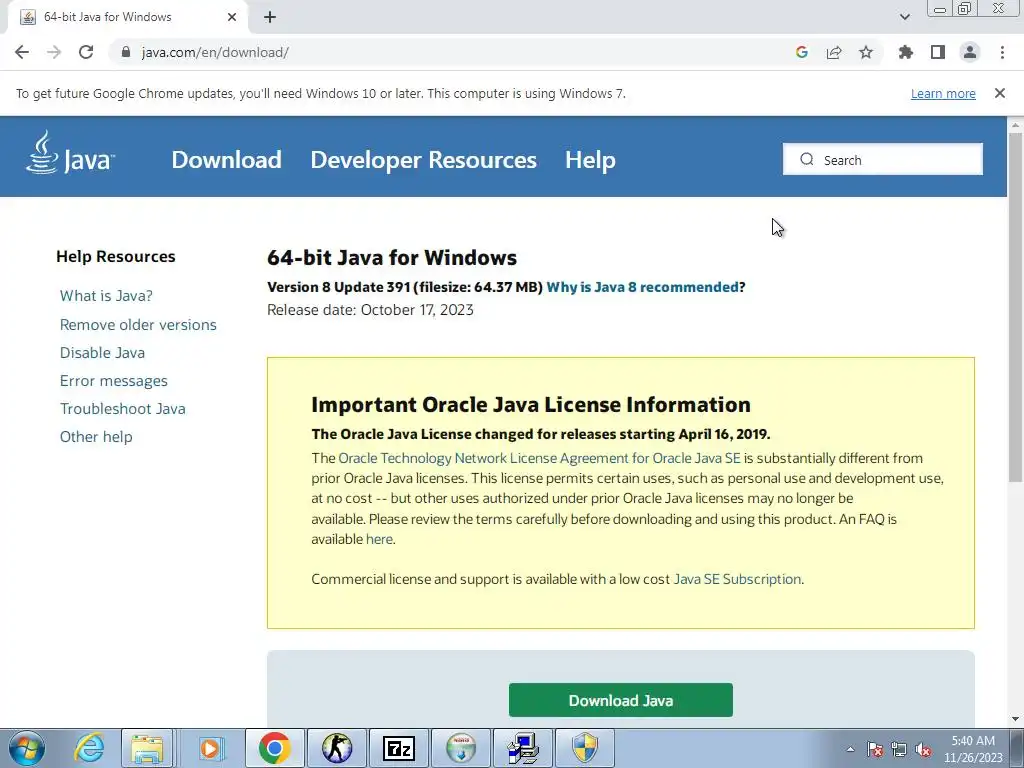
Task: Open the shield icon in taskbar
Action: pos(585,748)
